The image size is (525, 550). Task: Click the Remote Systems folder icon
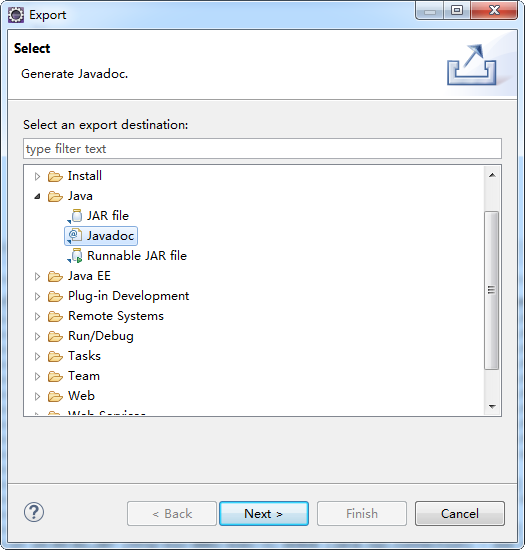(x=55, y=316)
